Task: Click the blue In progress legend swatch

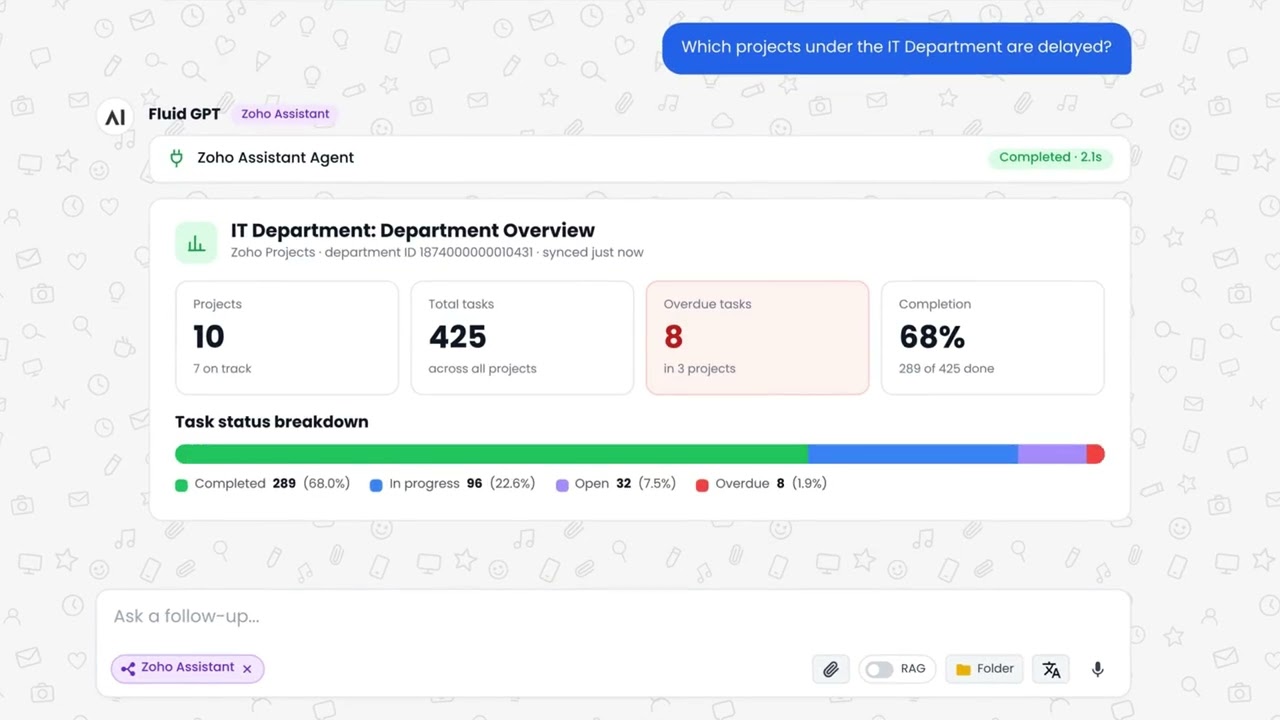Action: coord(376,485)
